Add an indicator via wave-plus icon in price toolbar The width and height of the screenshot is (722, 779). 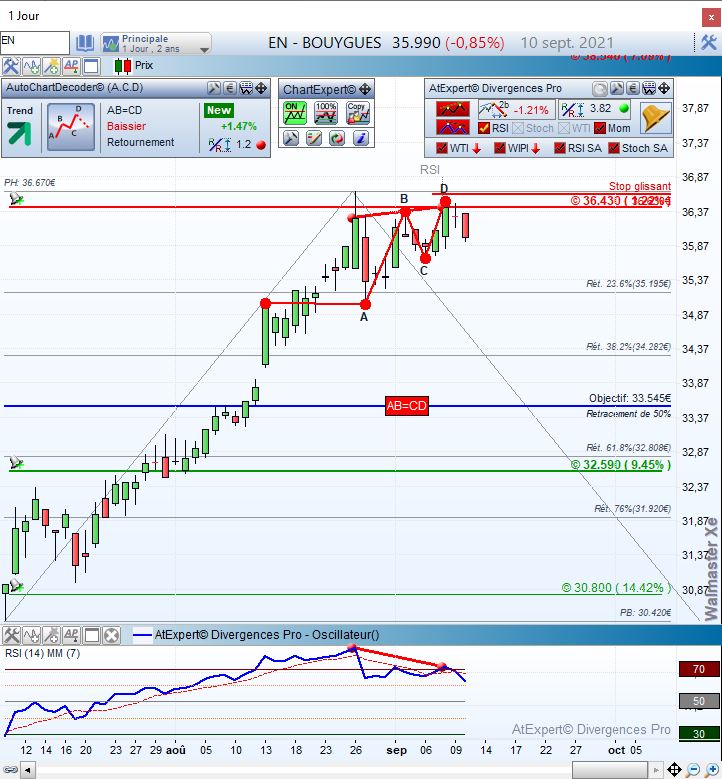(31, 66)
